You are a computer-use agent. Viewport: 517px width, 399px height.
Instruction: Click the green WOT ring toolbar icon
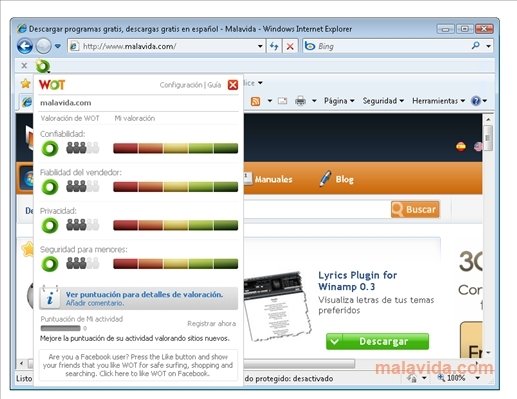click(43, 66)
